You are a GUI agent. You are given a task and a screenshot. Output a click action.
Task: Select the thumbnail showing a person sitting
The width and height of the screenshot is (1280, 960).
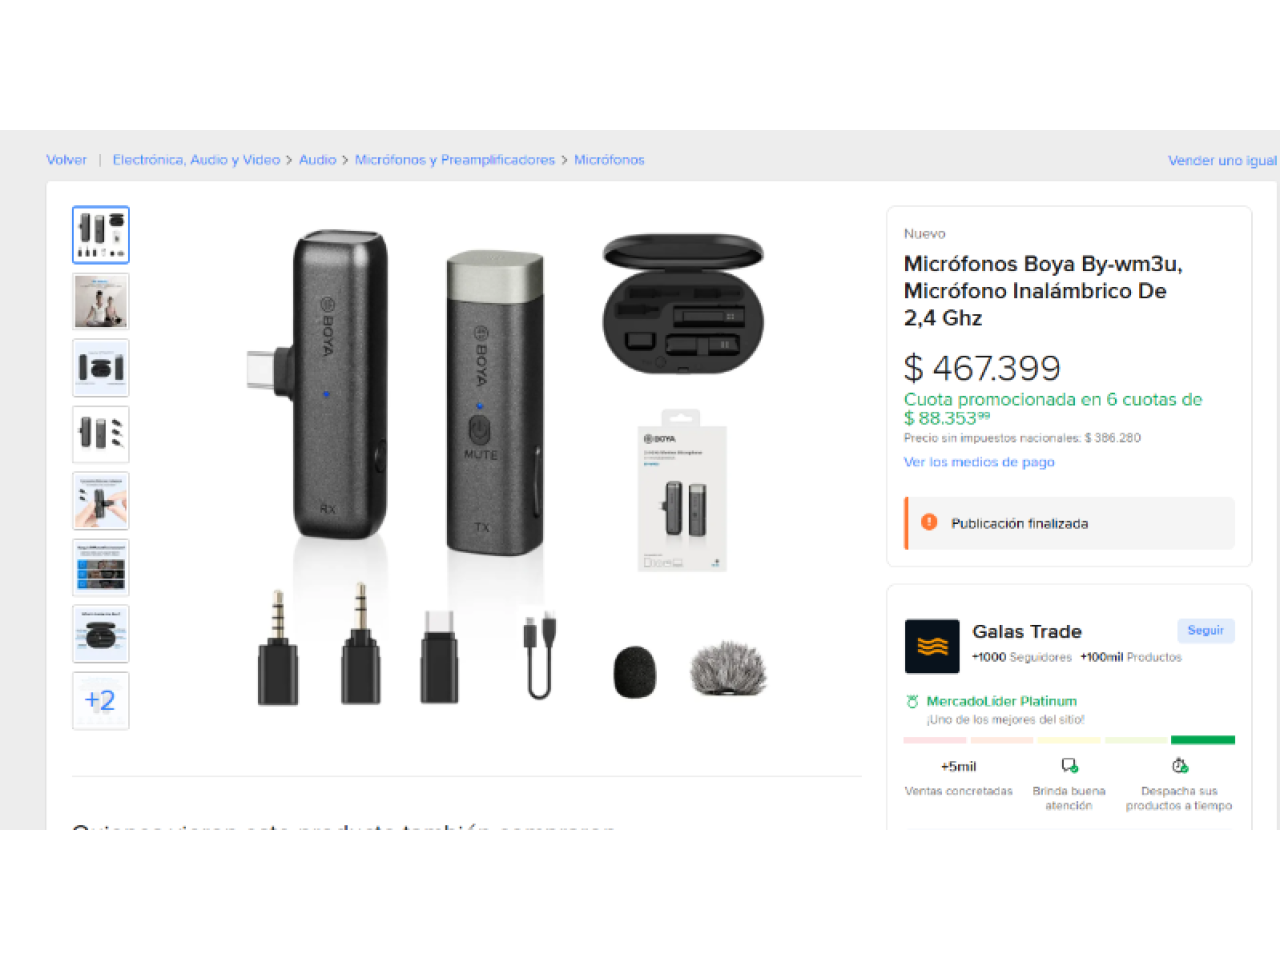[x=101, y=301]
